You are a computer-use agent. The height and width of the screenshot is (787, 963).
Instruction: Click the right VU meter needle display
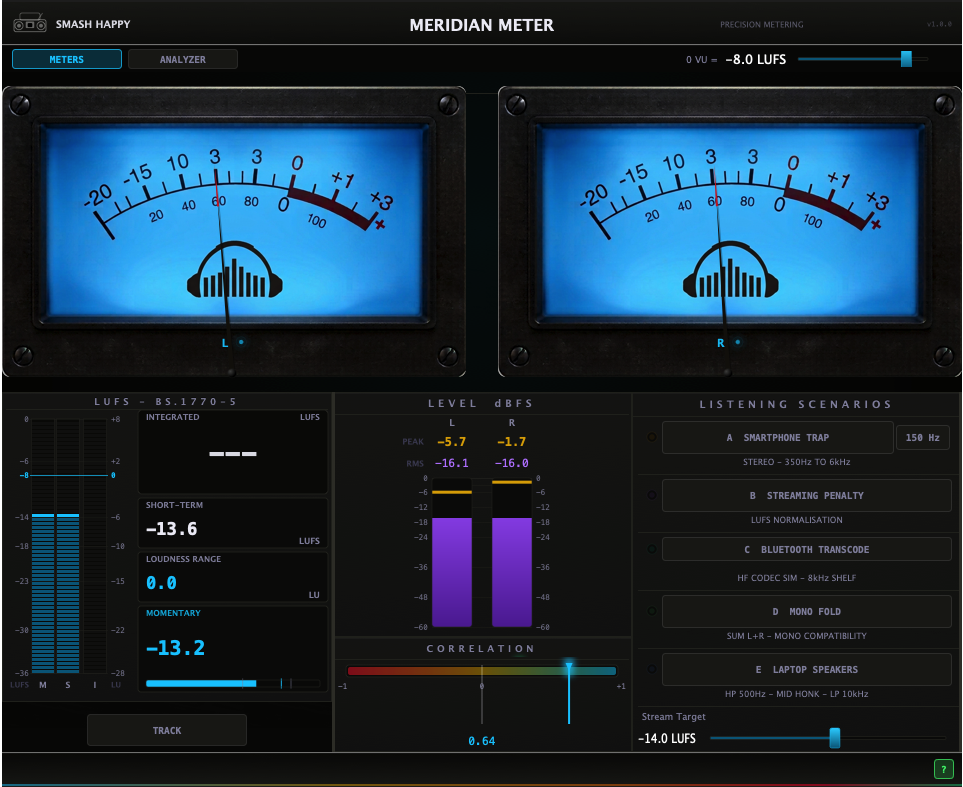pyautogui.click(x=730, y=223)
